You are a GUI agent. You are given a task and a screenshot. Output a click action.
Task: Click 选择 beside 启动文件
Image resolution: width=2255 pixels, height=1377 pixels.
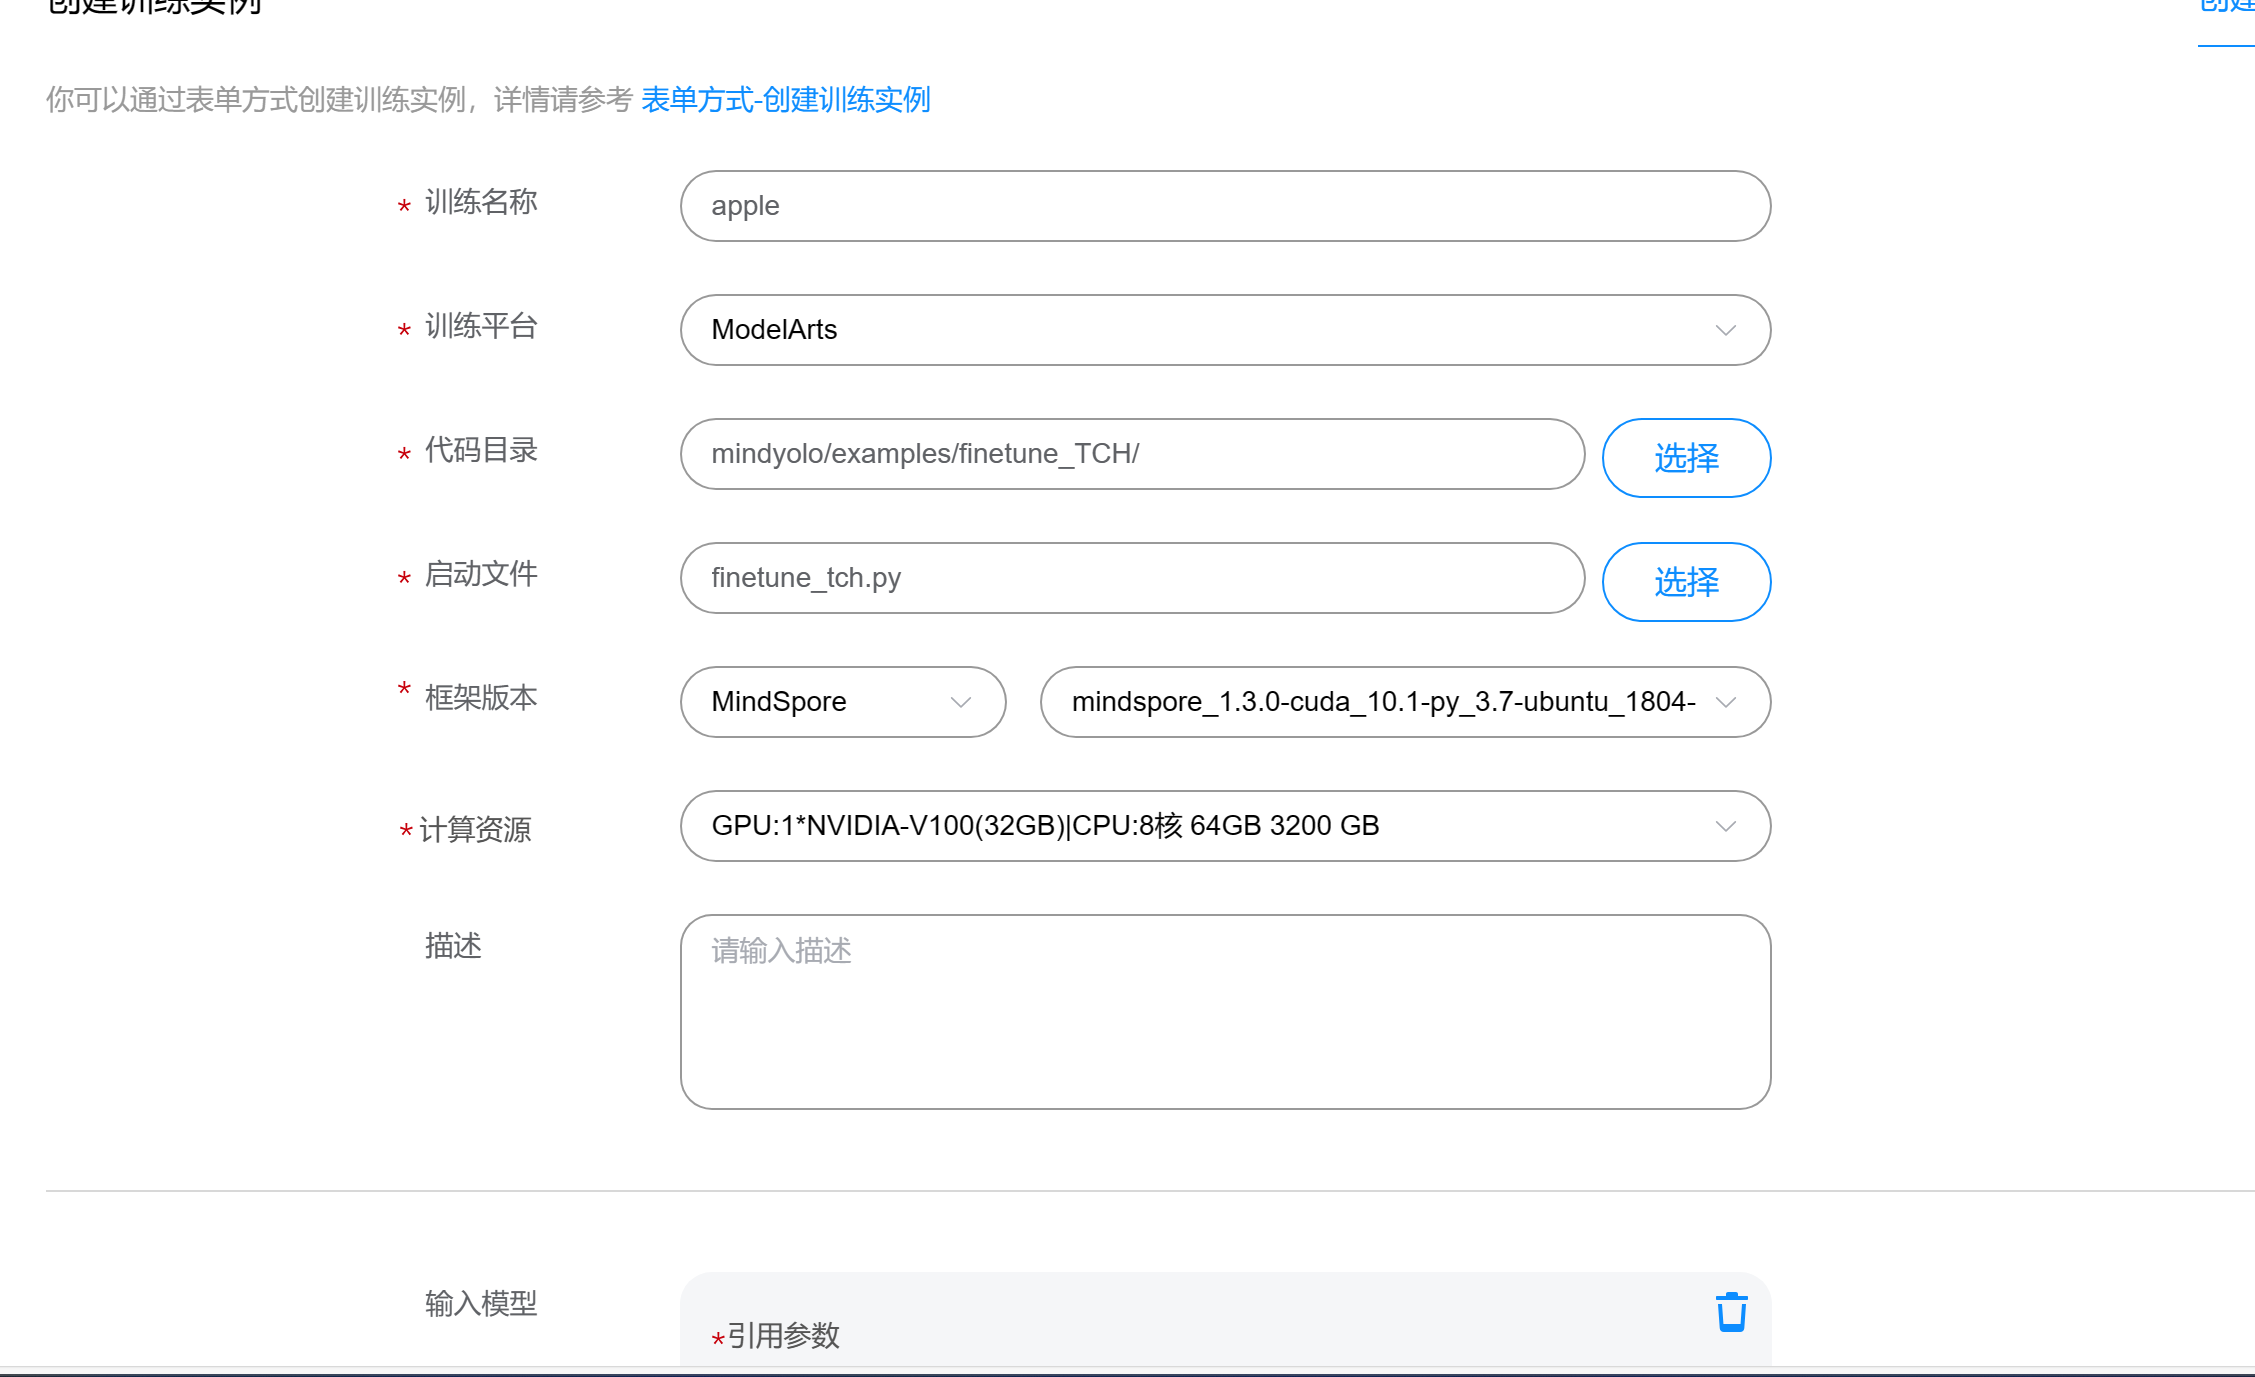pos(1685,582)
